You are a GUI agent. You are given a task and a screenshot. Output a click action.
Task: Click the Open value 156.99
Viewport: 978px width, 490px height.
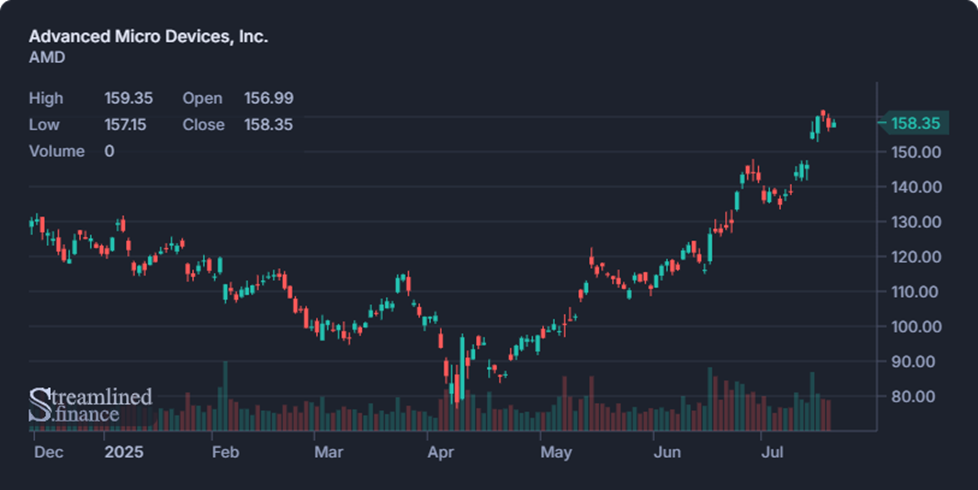(268, 98)
